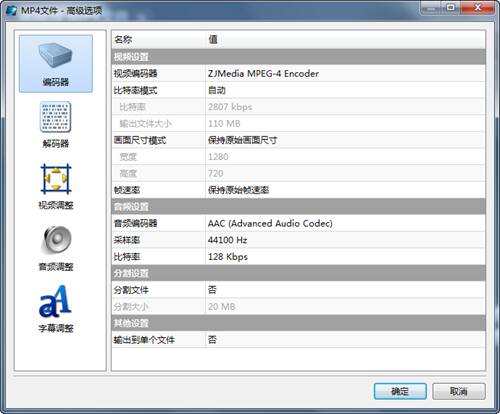Change 音频编码器 value AAC codec
This screenshot has height=414, width=500.
click(x=345, y=223)
